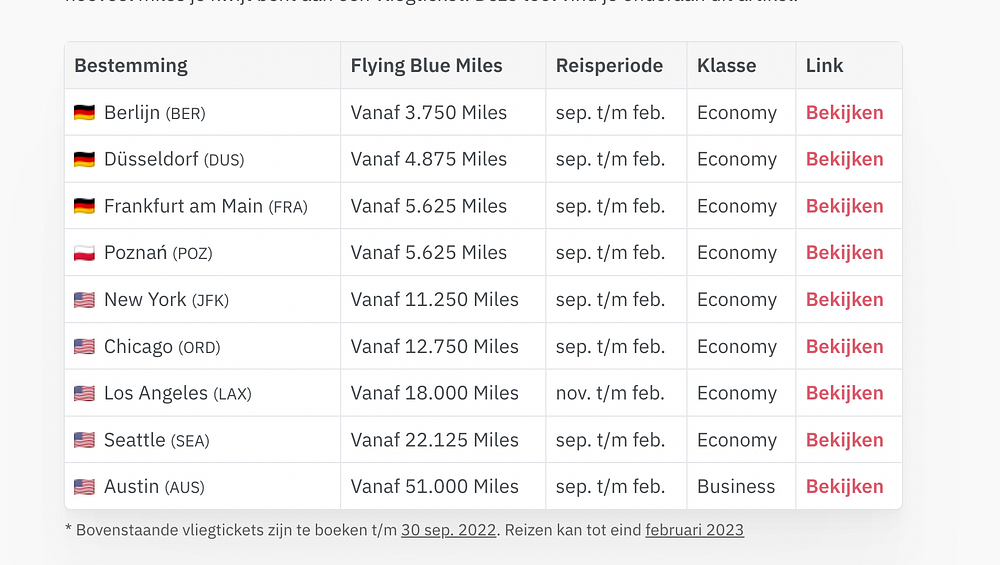Image resolution: width=1000 pixels, height=565 pixels.
Task: Click the US flag beside New York
Action: 84,300
